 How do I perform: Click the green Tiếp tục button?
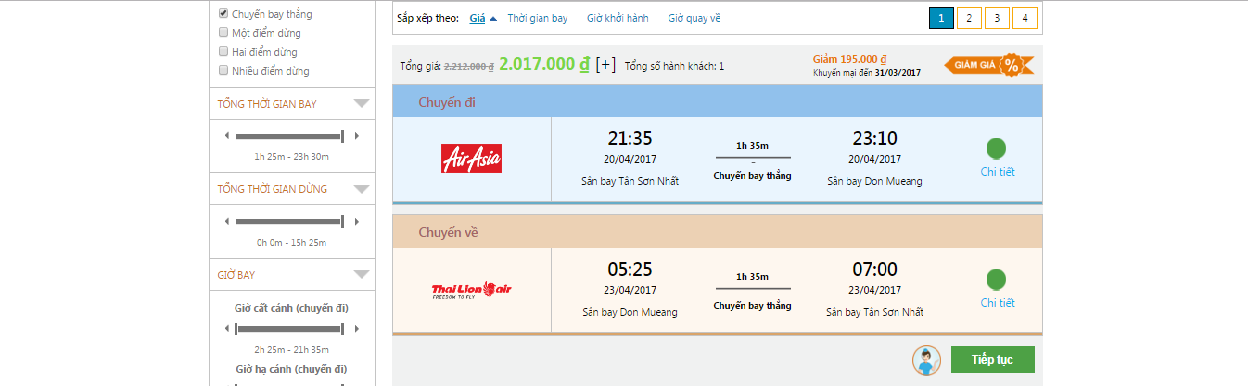click(x=992, y=360)
